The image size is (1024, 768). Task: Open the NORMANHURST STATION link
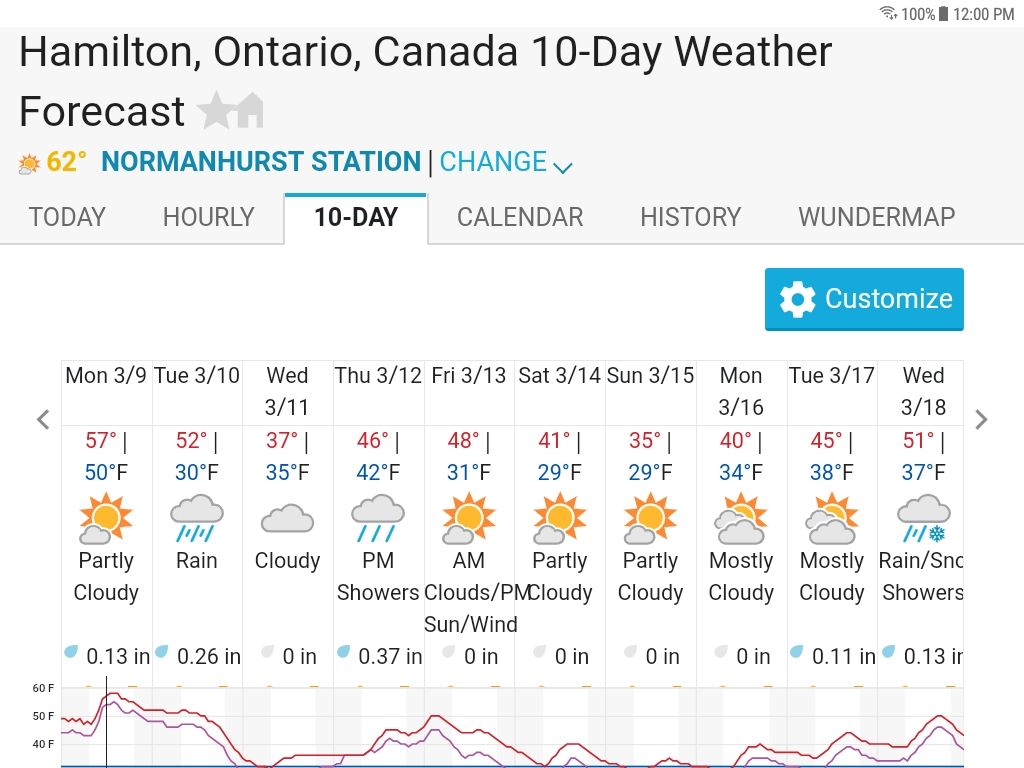pos(260,161)
